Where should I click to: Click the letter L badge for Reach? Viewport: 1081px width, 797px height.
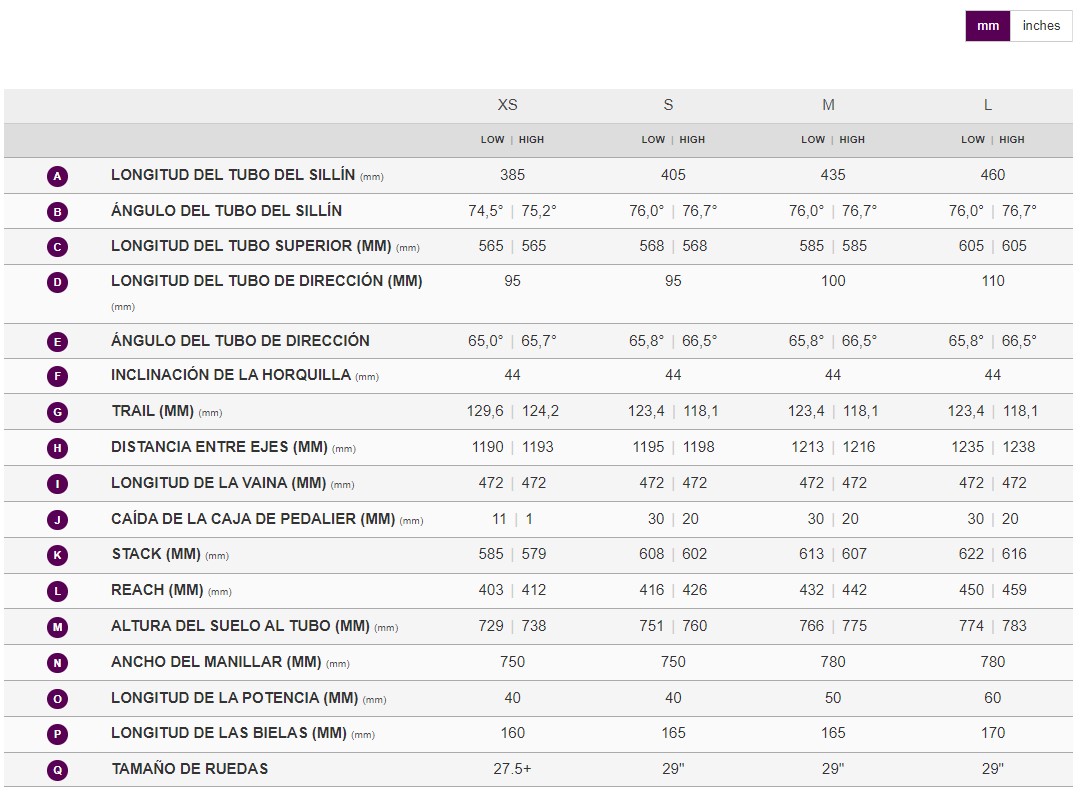pos(58,591)
